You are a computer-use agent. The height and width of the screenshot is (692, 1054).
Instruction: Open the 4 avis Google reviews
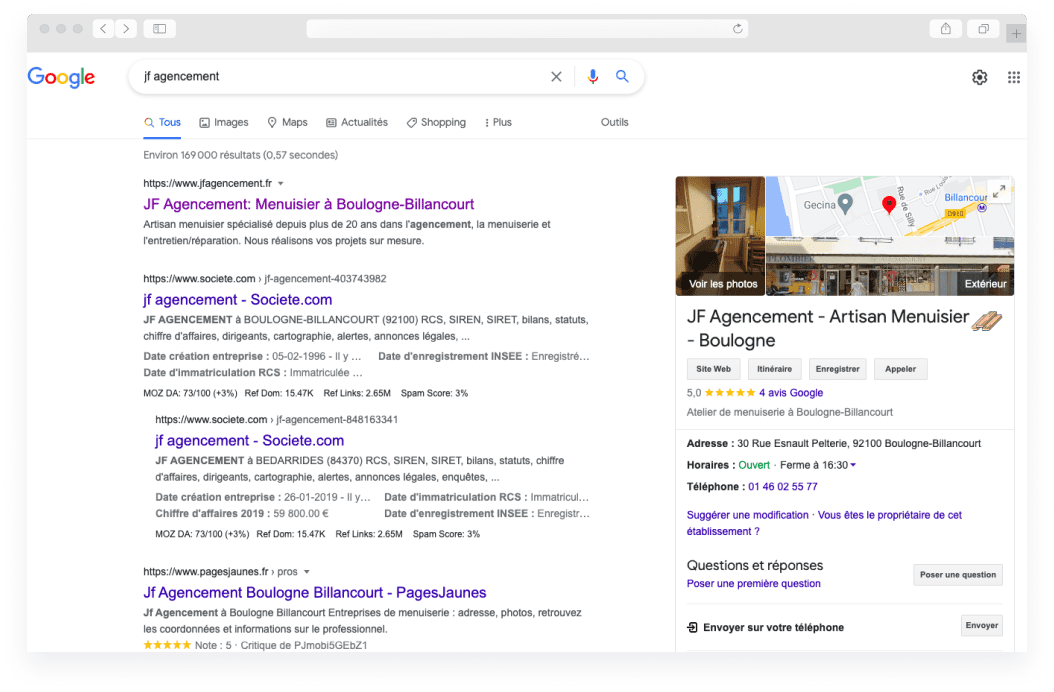click(790, 393)
